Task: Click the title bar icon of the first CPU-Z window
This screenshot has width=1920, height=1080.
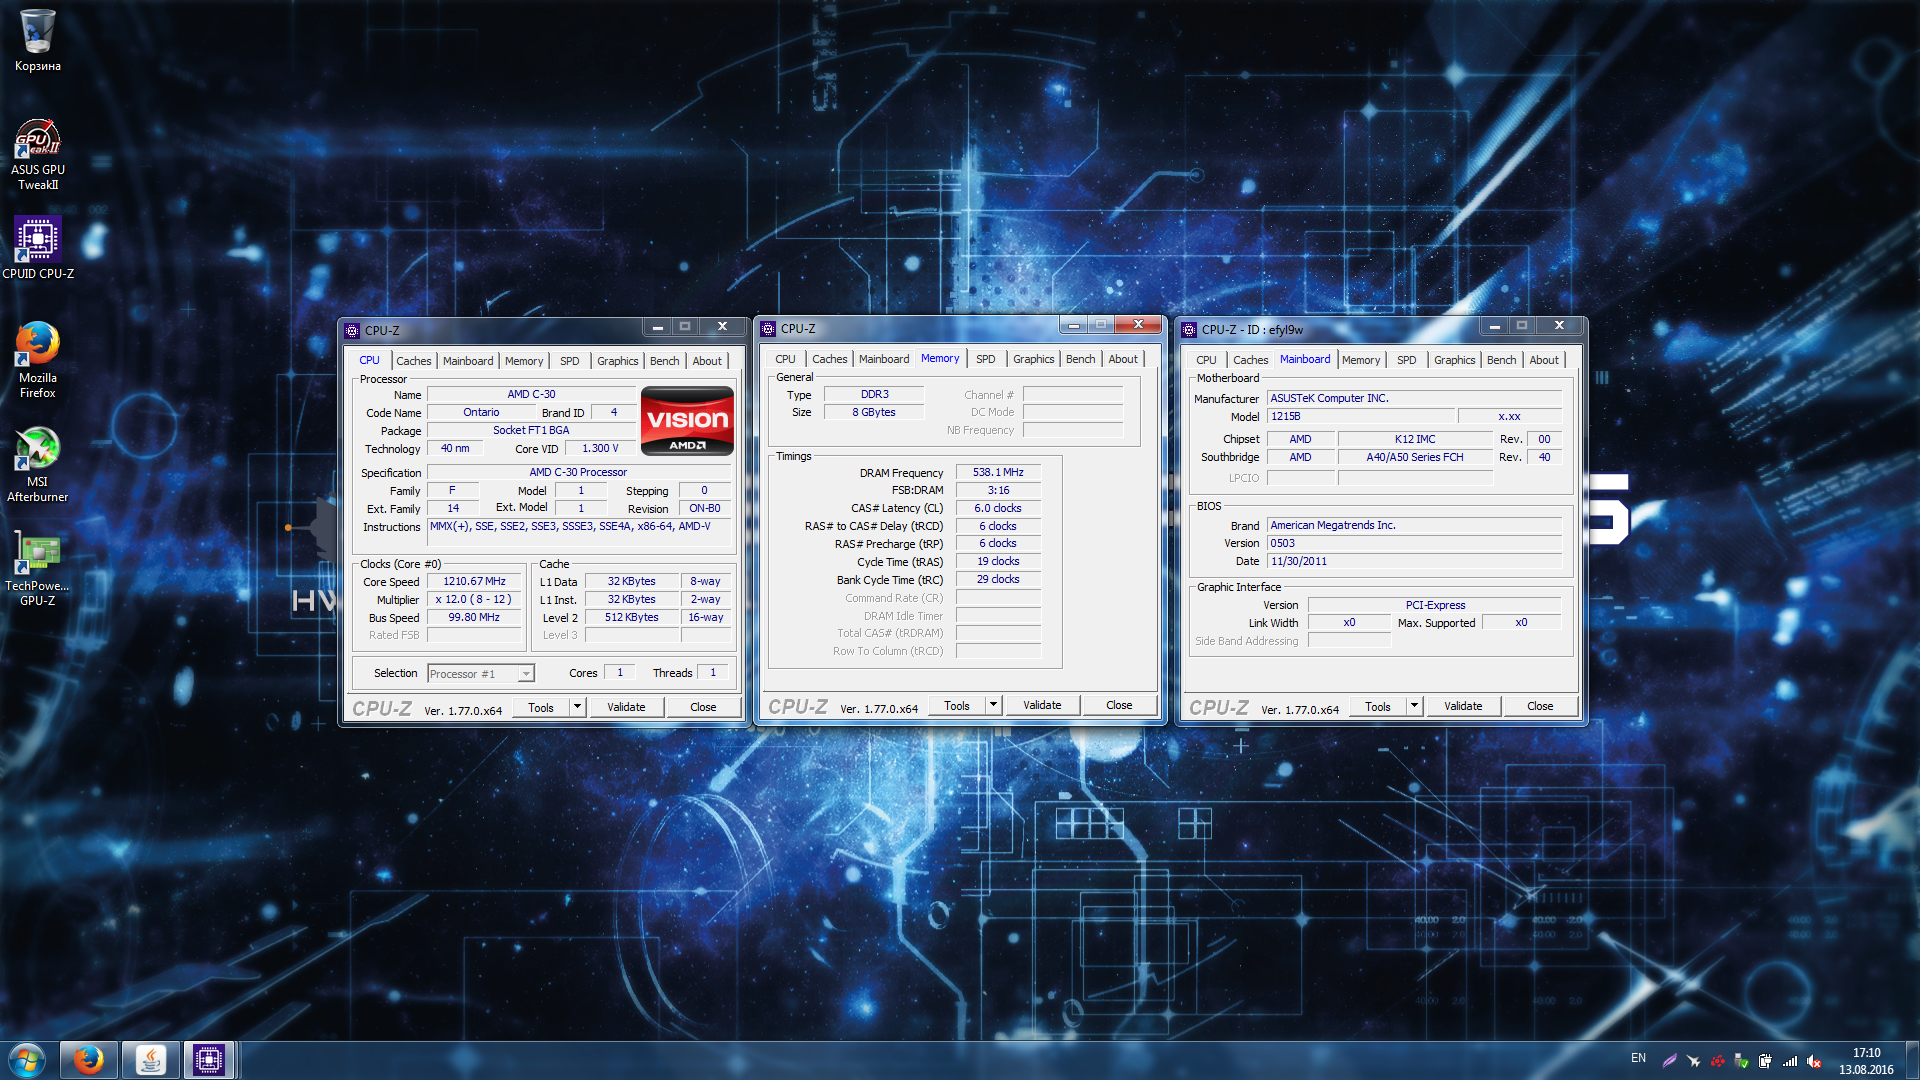Action: point(352,330)
